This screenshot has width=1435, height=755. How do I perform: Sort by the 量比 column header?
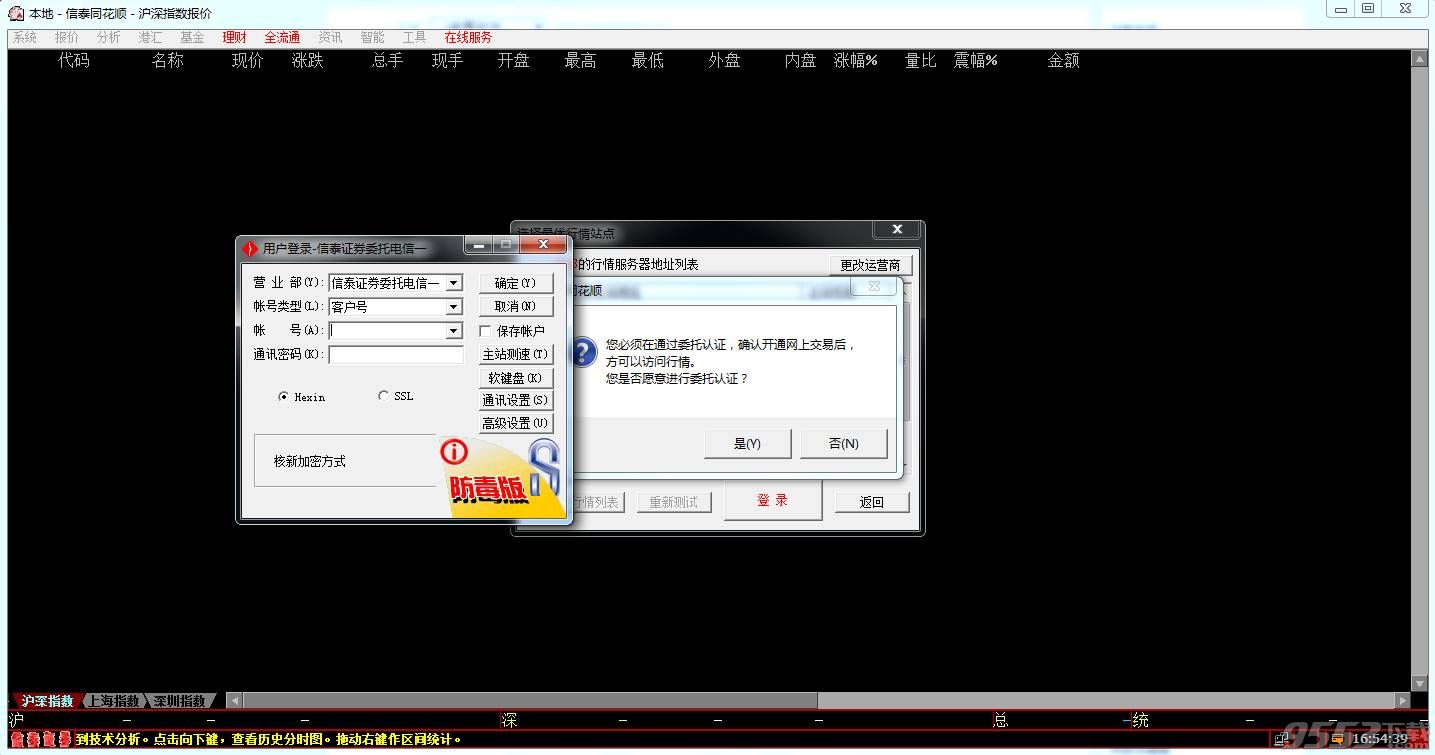click(921, 61)
